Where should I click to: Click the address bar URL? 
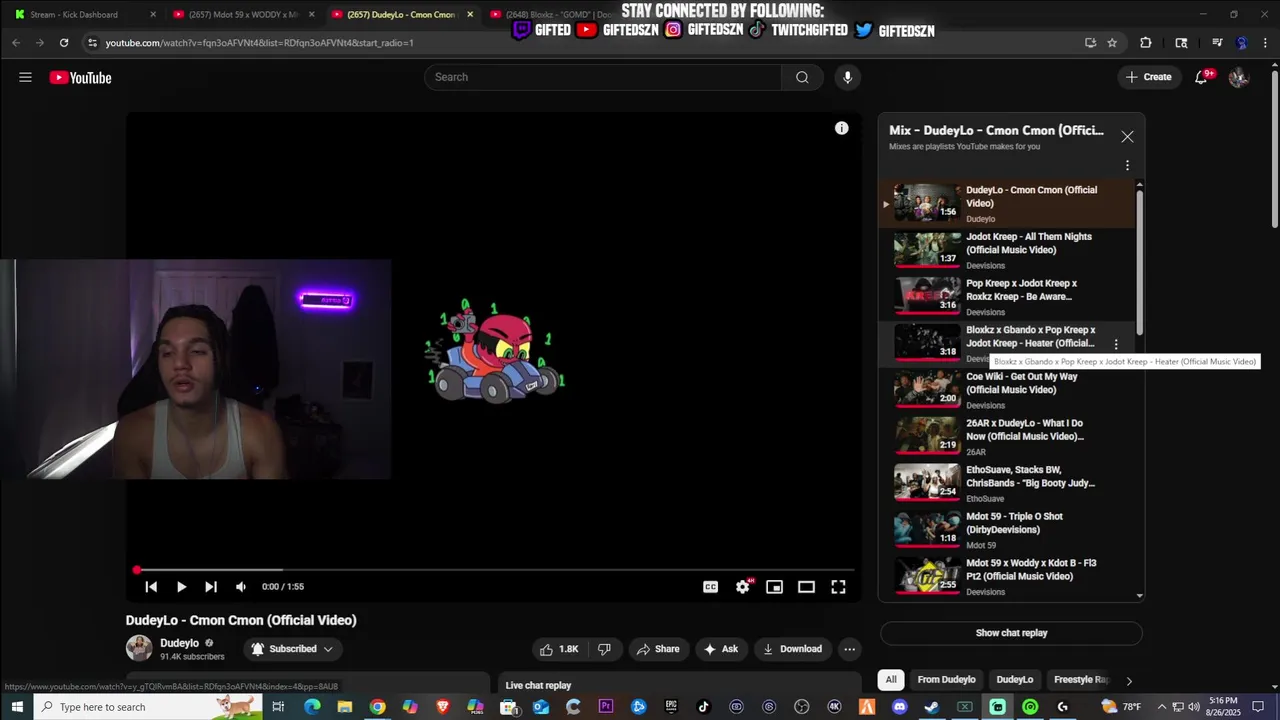click(x=260, y=43)
